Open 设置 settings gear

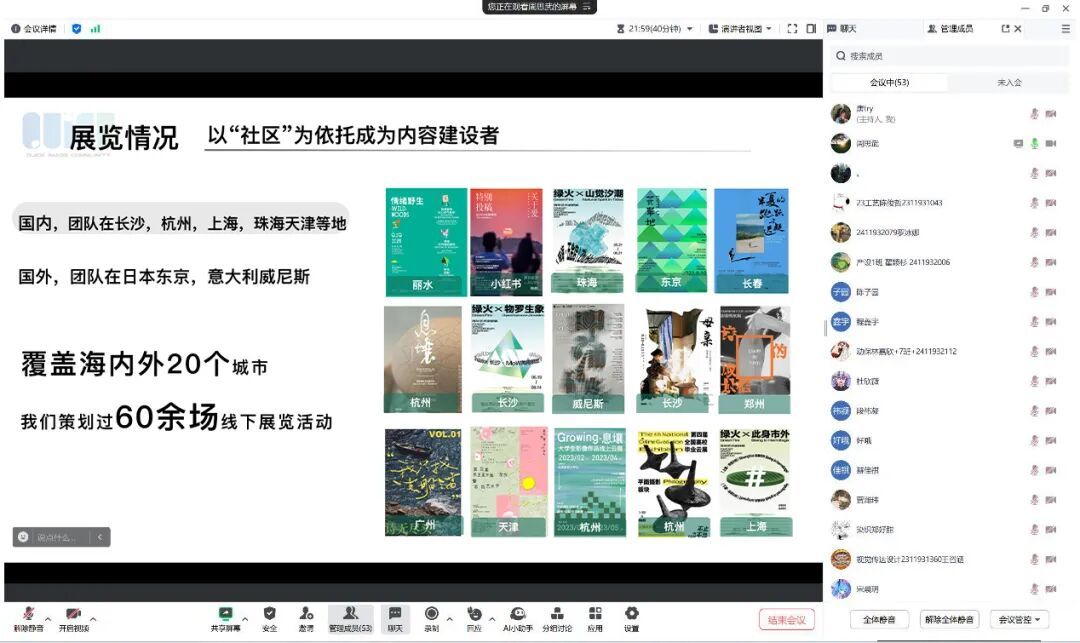pos(631,614)
